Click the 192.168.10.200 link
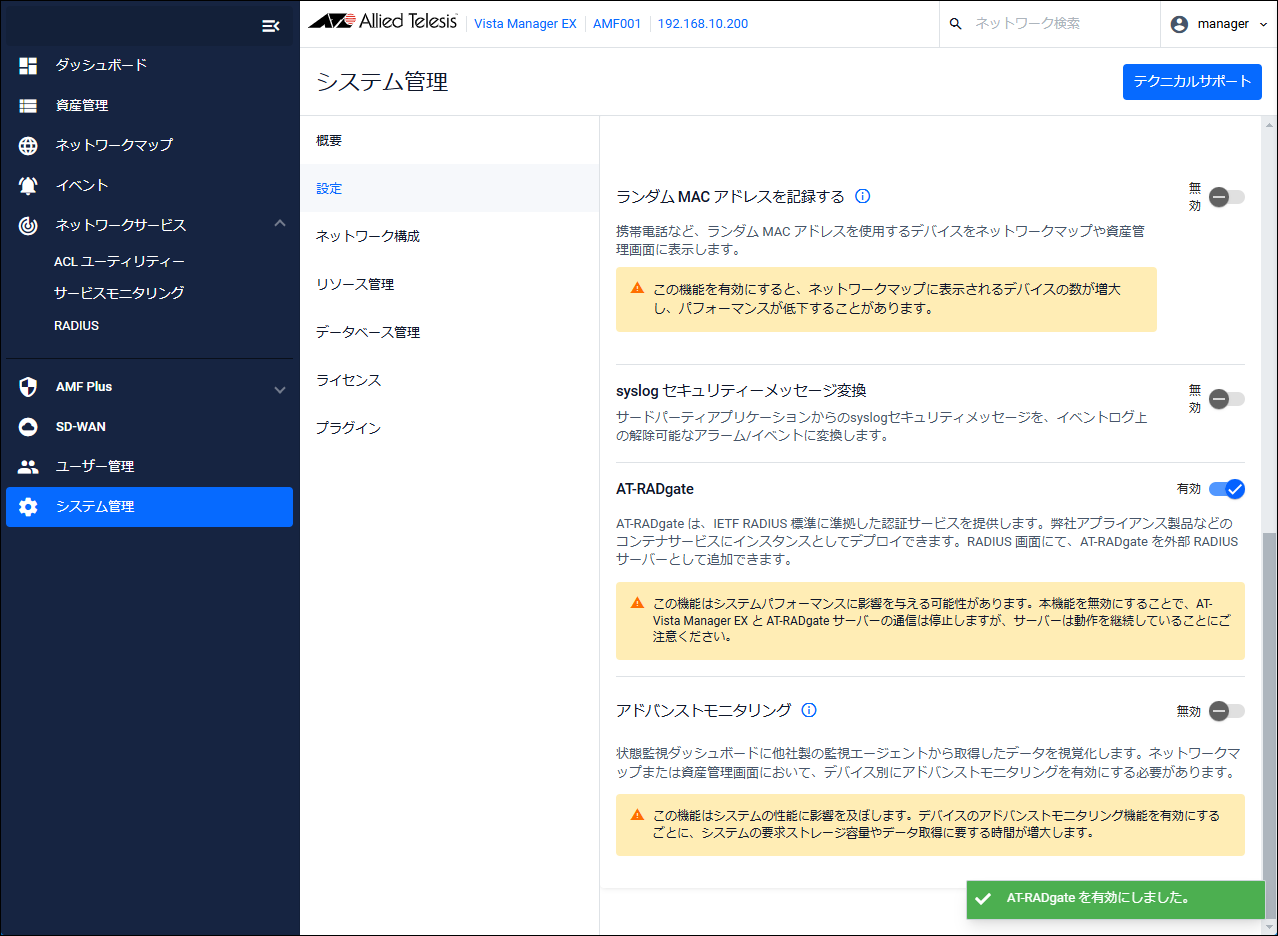 [703, 24]
